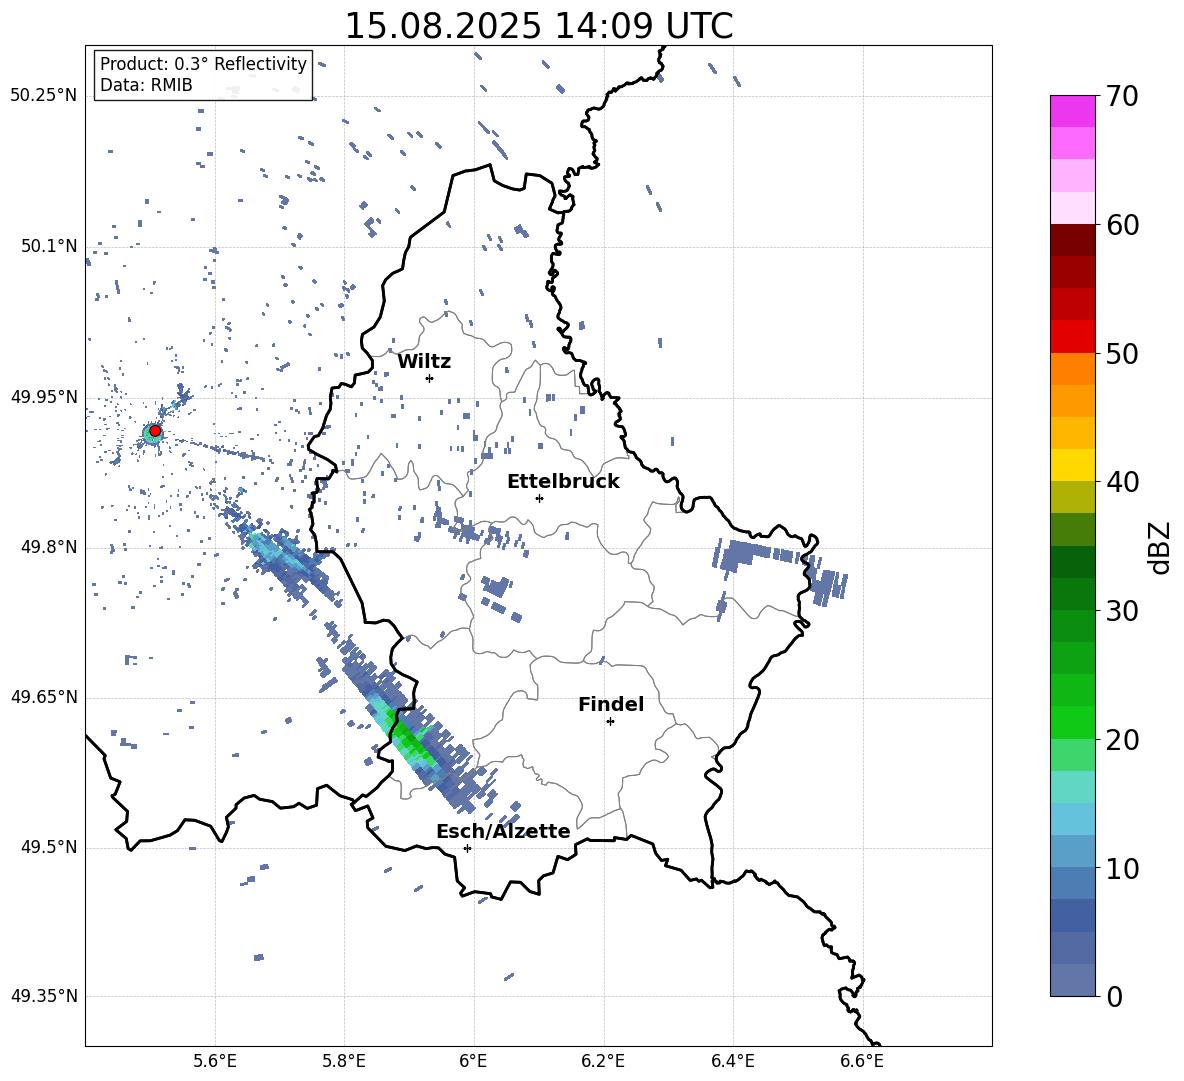Click the 5.6°E longitude label
The width and height of the screenshot is (1184, 1081).
tap(215, 1061)
